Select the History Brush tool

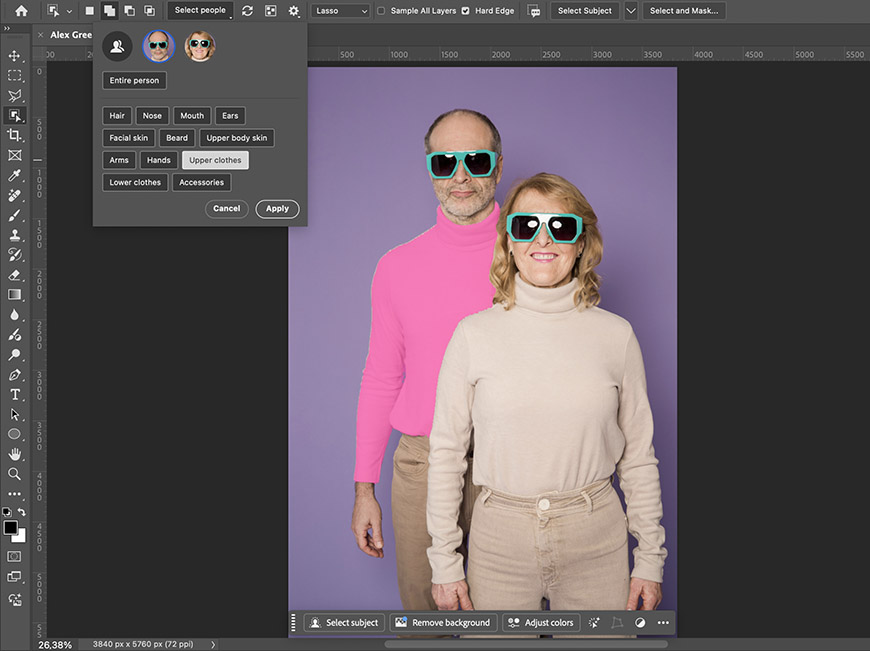[14, 255]
